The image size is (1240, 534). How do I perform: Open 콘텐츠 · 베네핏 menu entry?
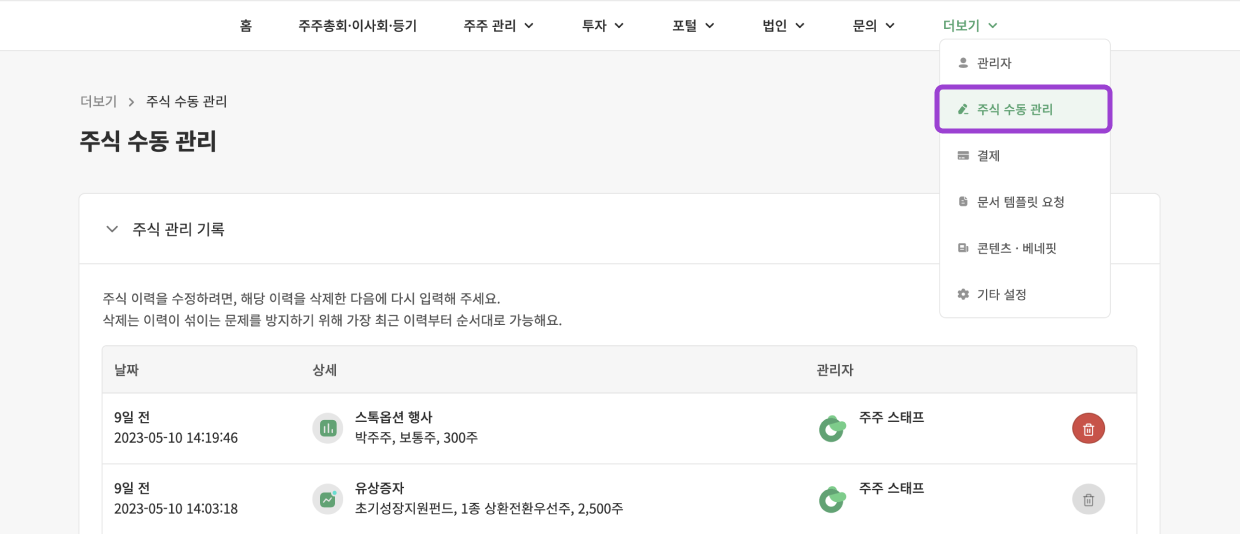coord(1016,248)
